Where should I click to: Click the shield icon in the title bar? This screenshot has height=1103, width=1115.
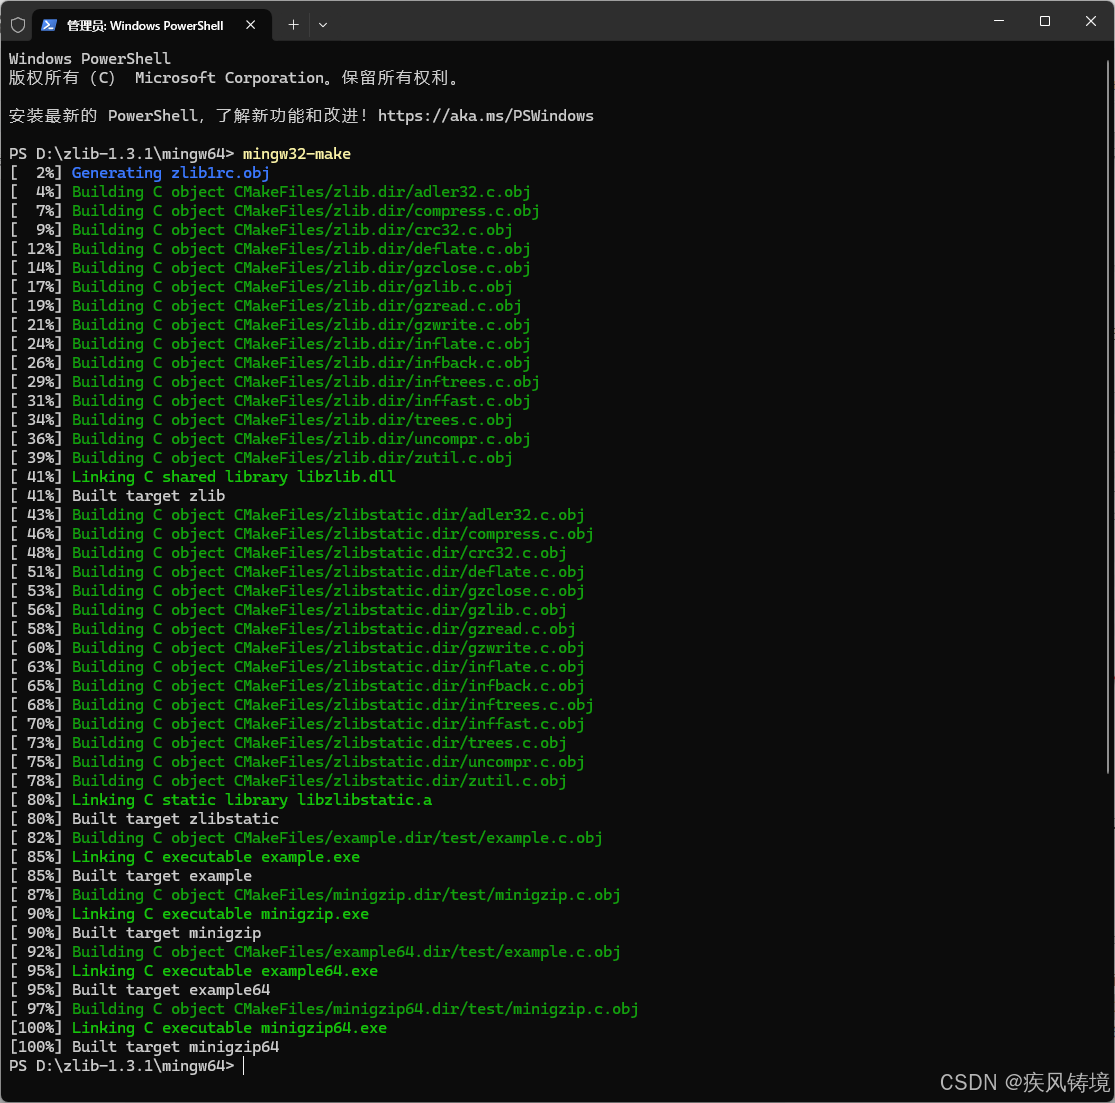(18, 25)
